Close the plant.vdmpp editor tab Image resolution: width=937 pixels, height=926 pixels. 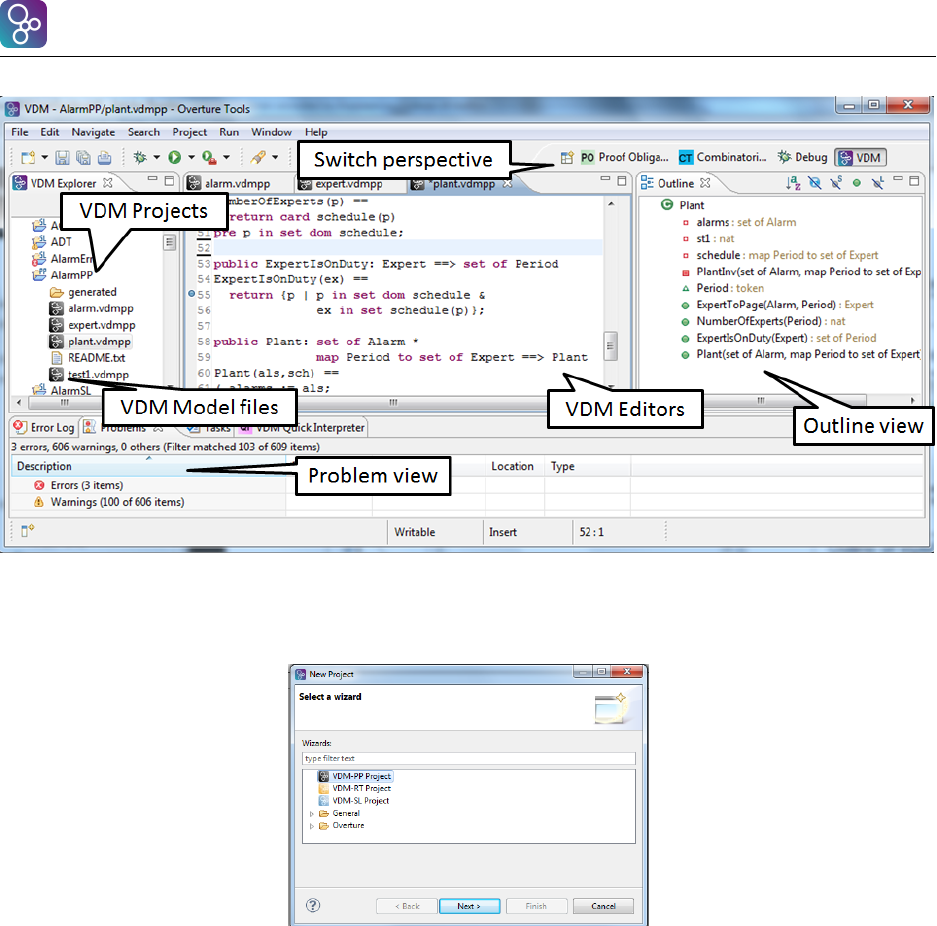point(507,183)
